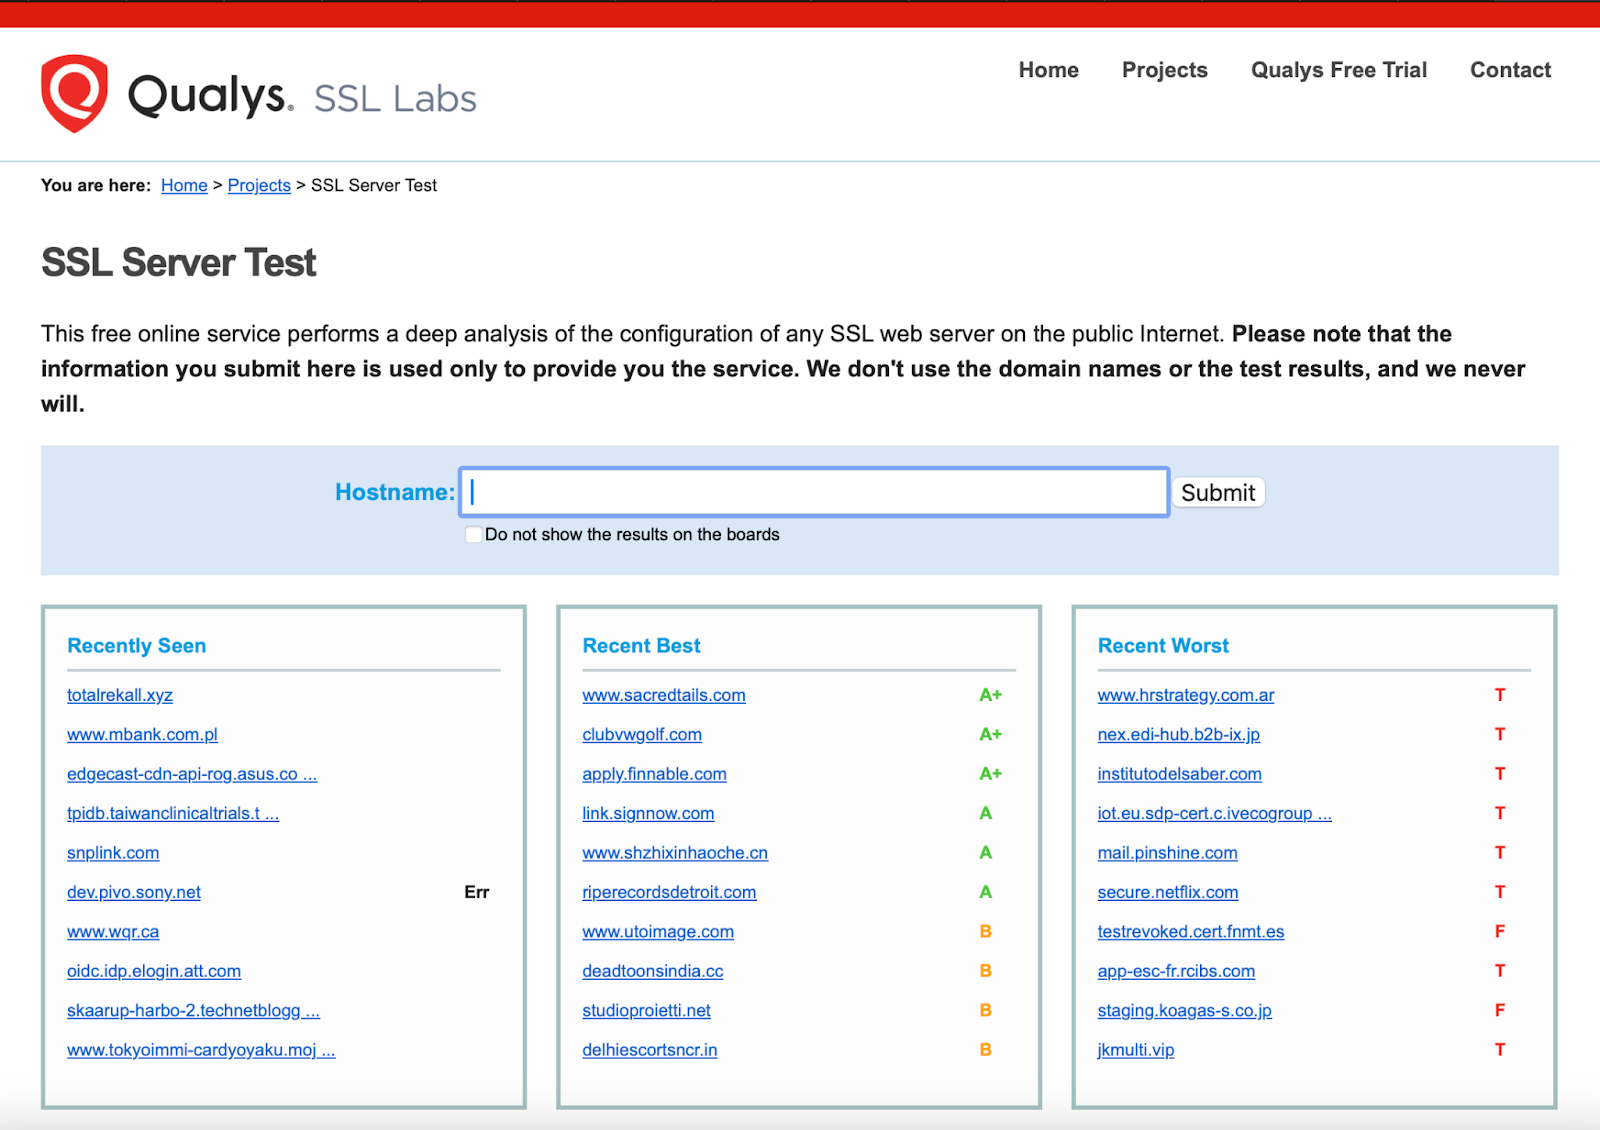The height and width of the screenshot is (1130, 1600).
Task: Follow the Home breadcrumb link
Action: tap(184, 185)
